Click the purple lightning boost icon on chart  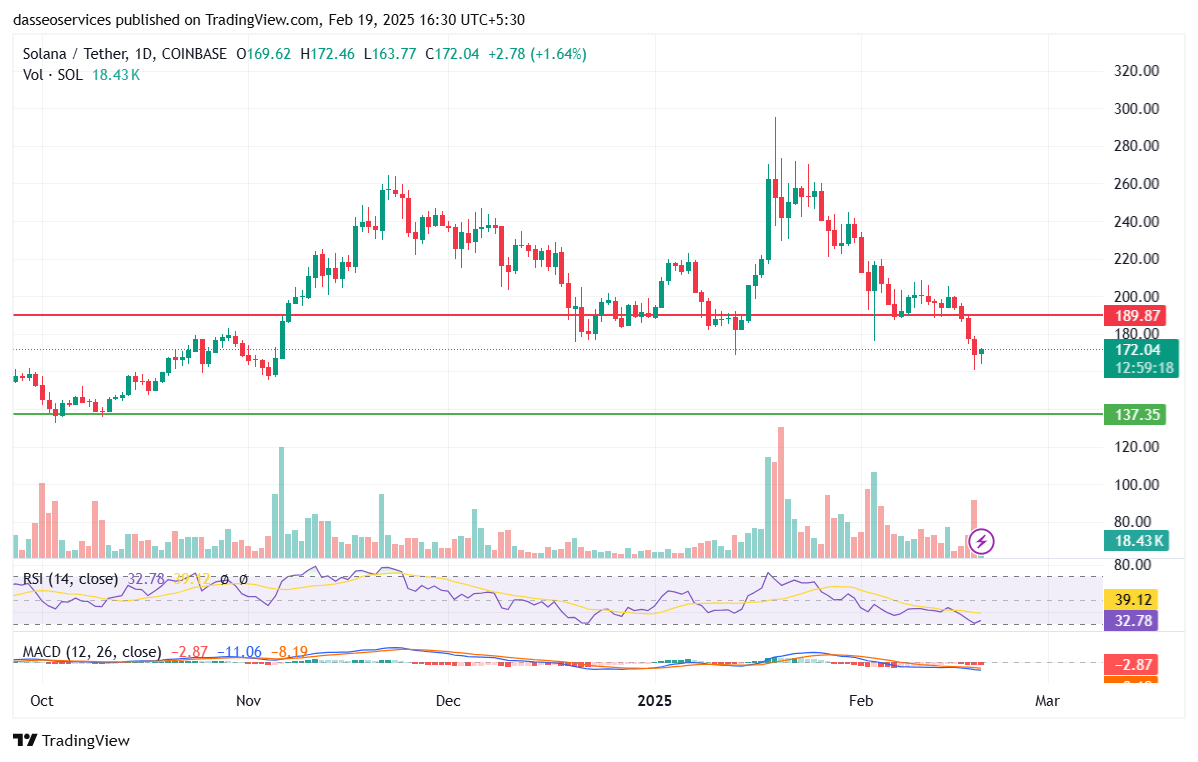pyautogui.click(x=981, y=541)
